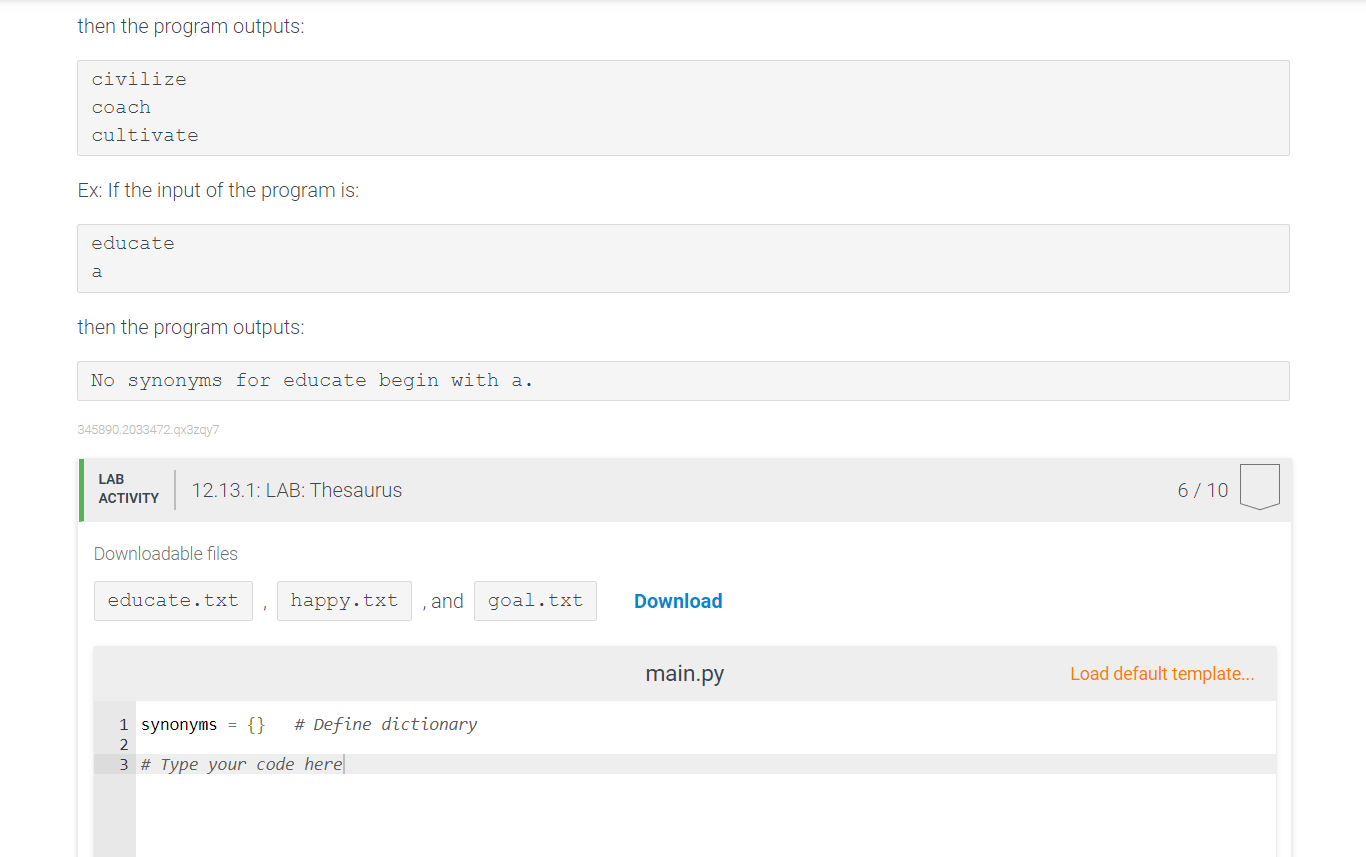Viewport: 1366px width, 857px height.
Task: Click the Download link for lab files
Action: tap(678, 601)
